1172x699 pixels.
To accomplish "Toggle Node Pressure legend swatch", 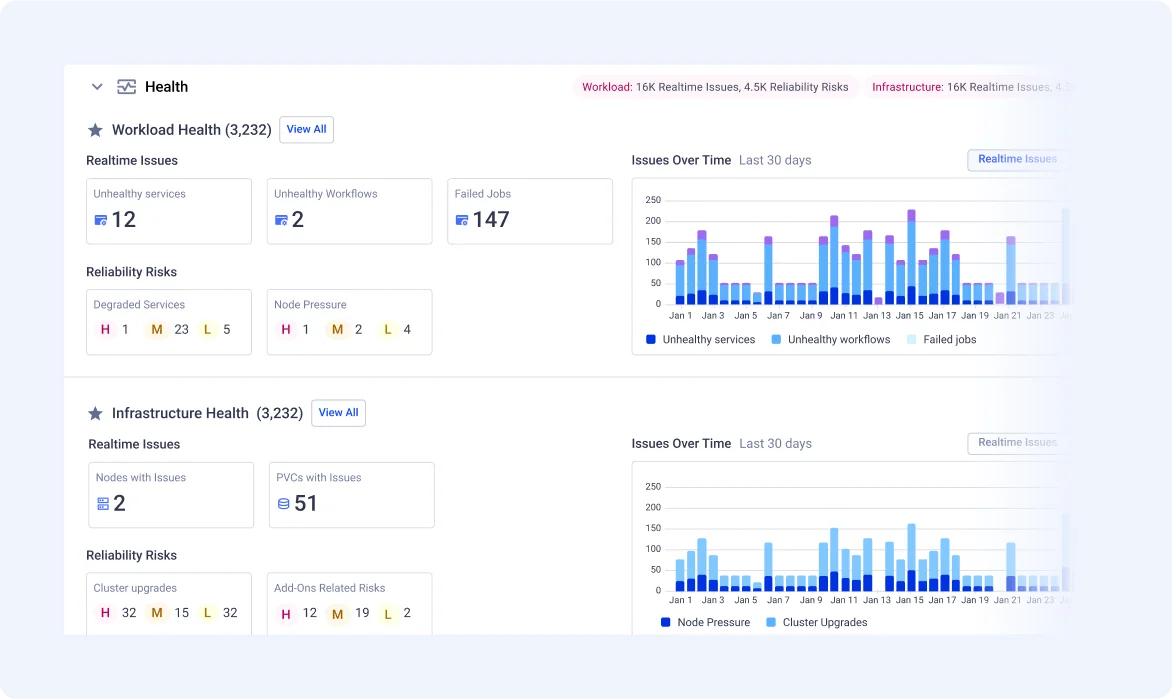I will tap(665, 622).
